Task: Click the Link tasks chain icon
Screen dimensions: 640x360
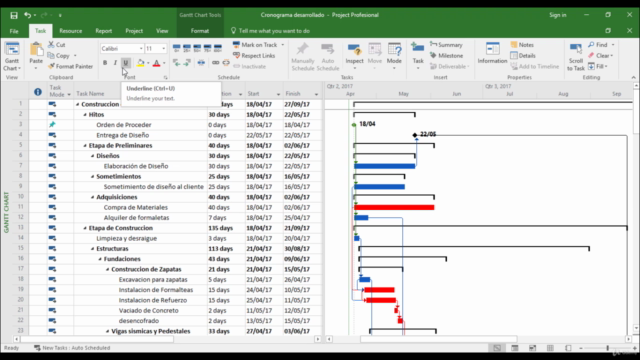Action: coord(215,62)
